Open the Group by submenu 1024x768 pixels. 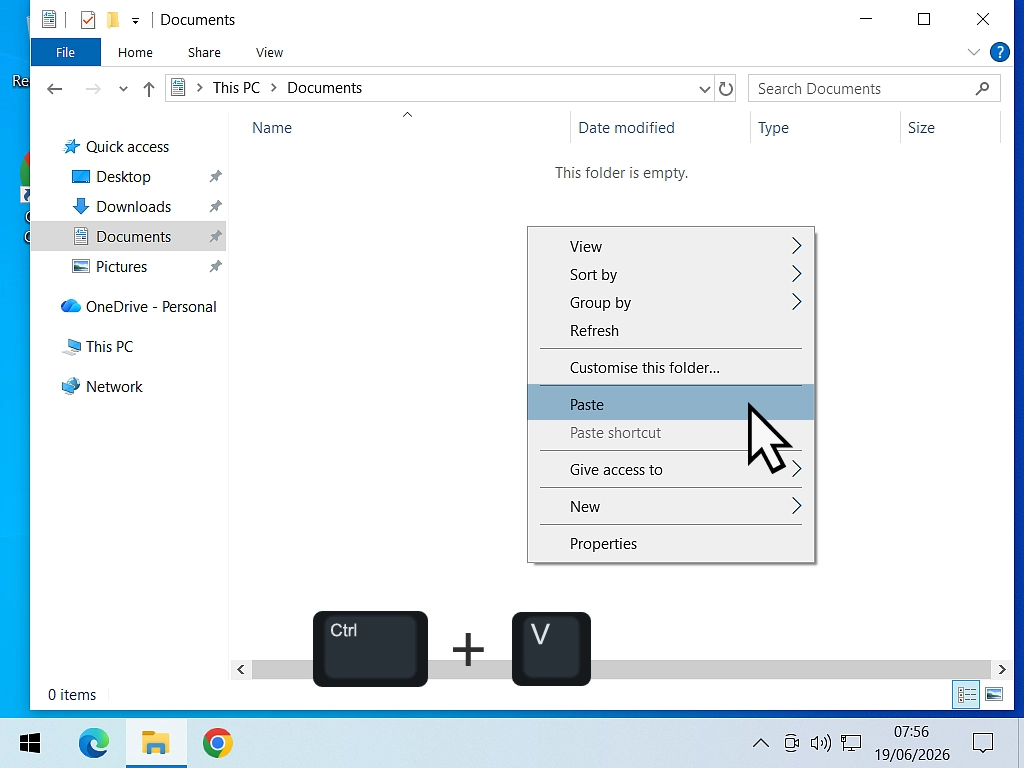click(671, 303)
